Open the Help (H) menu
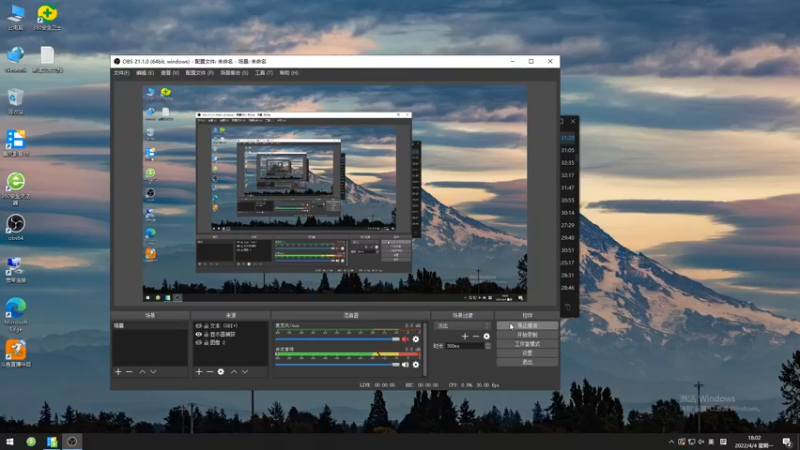The height and width of the screenshot is (450, 800). point(289,73)
